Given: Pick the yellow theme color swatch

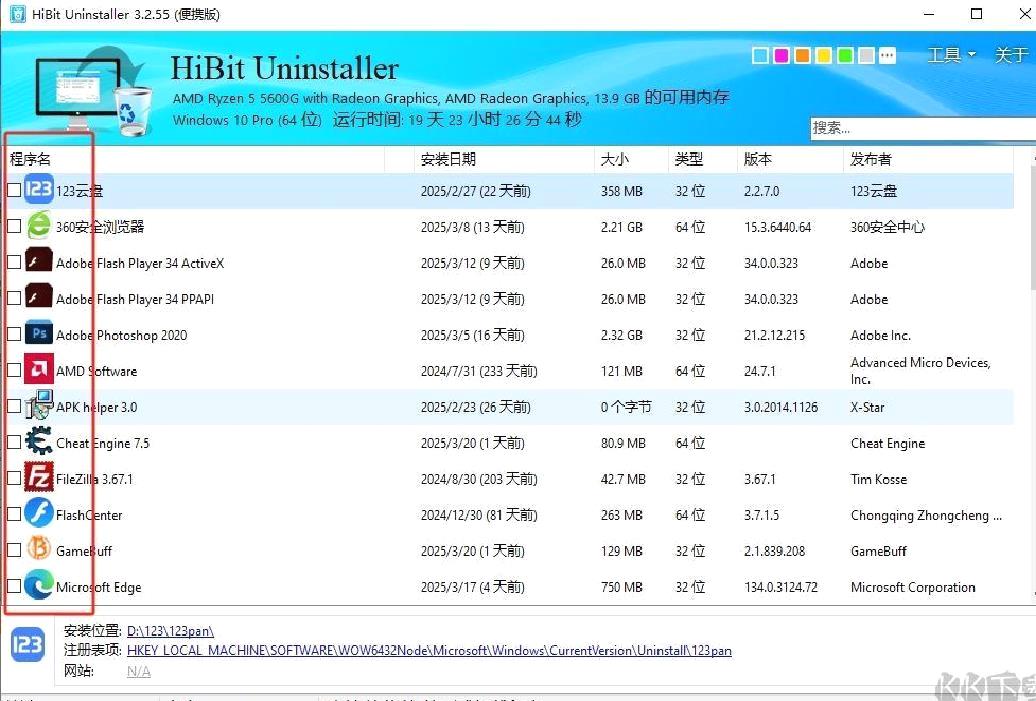Looking at the screenshot, I should [x=824, y=55].
